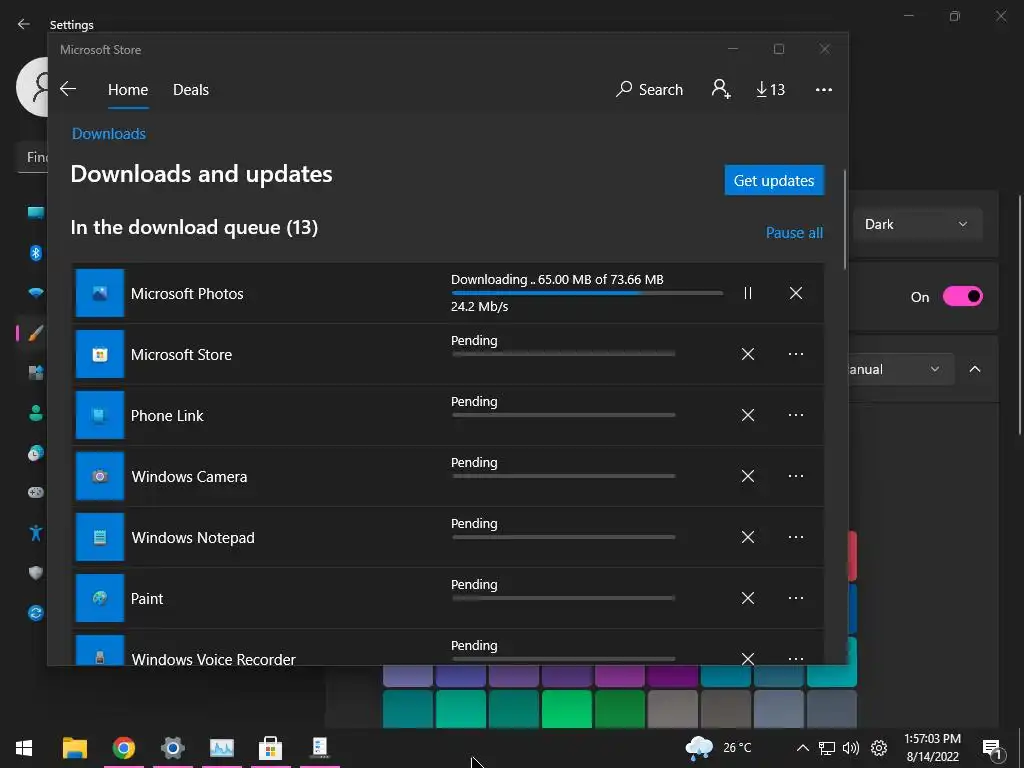Click the Paint app icon
Image resolution: width=1024 pixels, height=768 pixels.
coord(100,598)
